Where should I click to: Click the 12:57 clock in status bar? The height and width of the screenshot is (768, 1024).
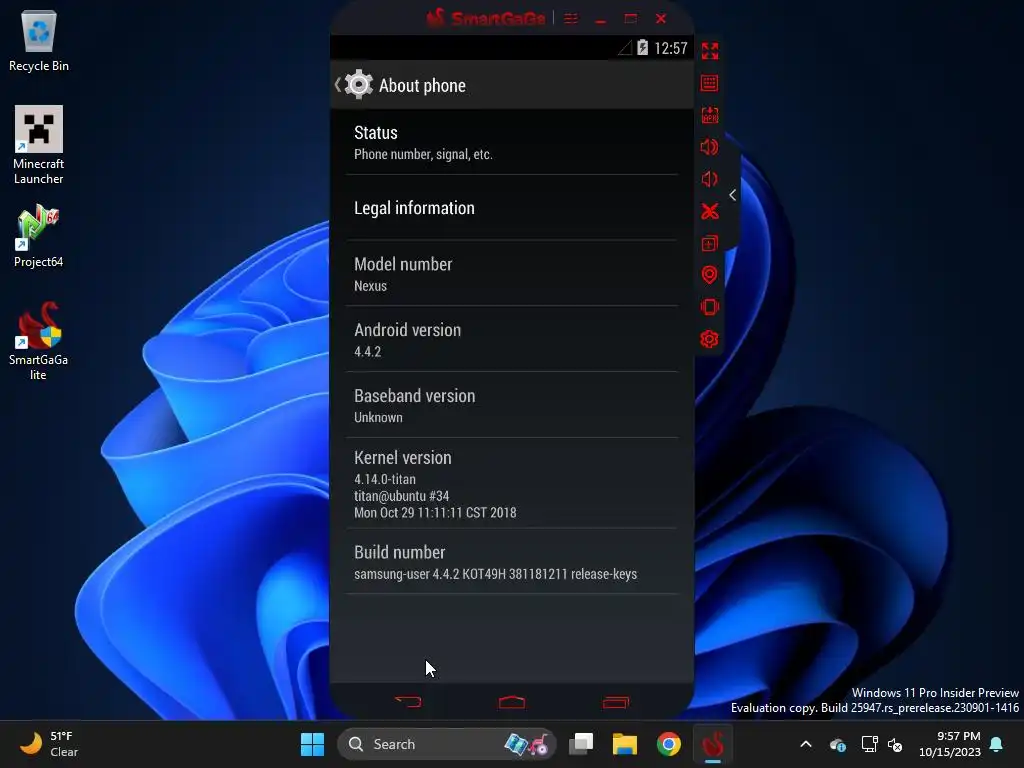(671, 48)
